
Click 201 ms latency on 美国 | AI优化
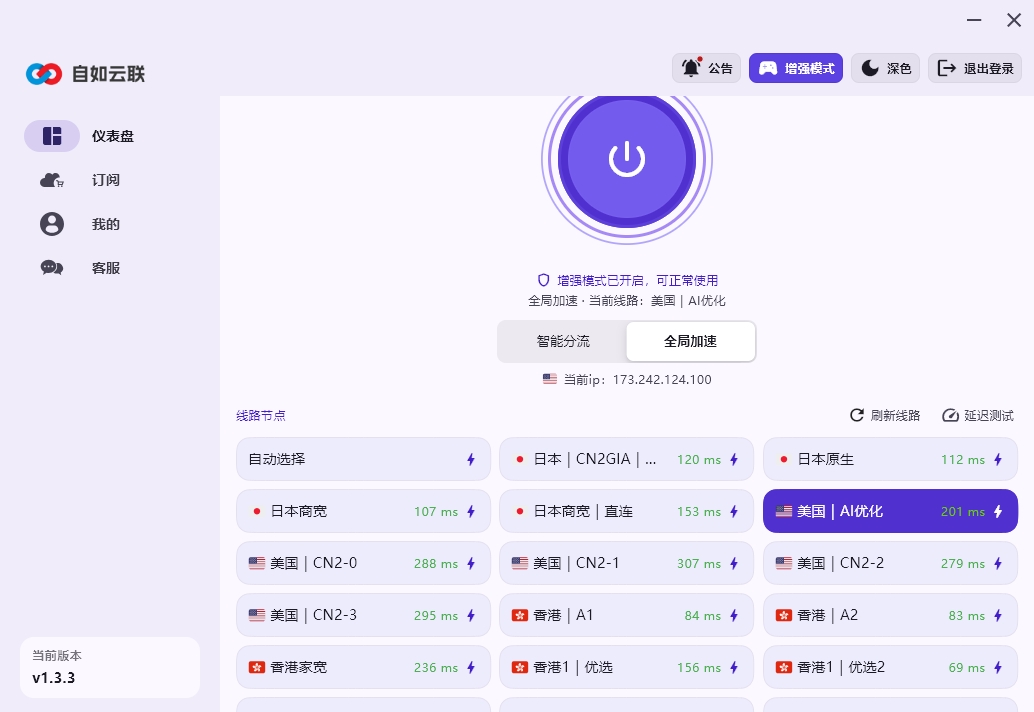(963, 512)
